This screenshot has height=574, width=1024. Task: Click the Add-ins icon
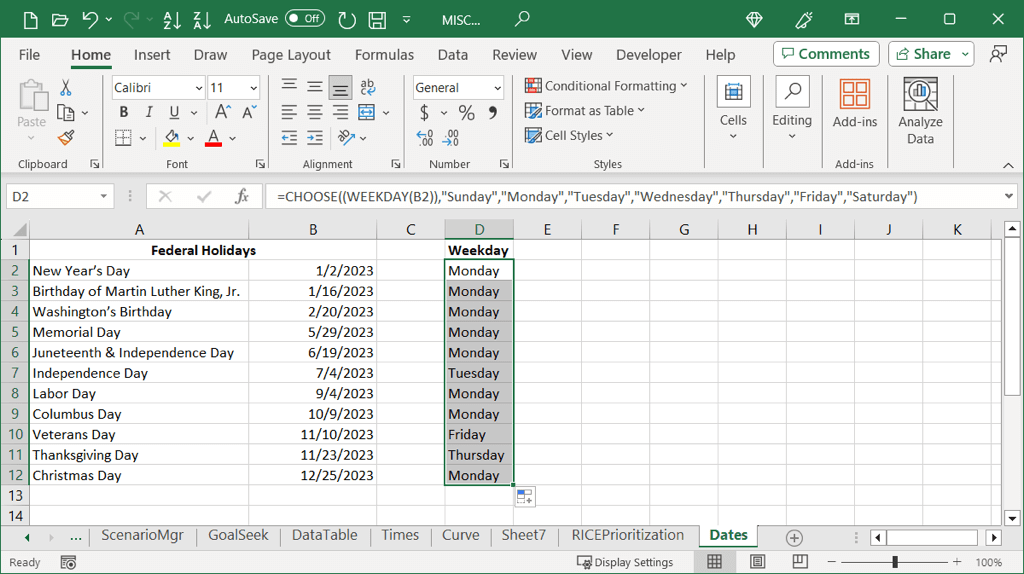854,104
